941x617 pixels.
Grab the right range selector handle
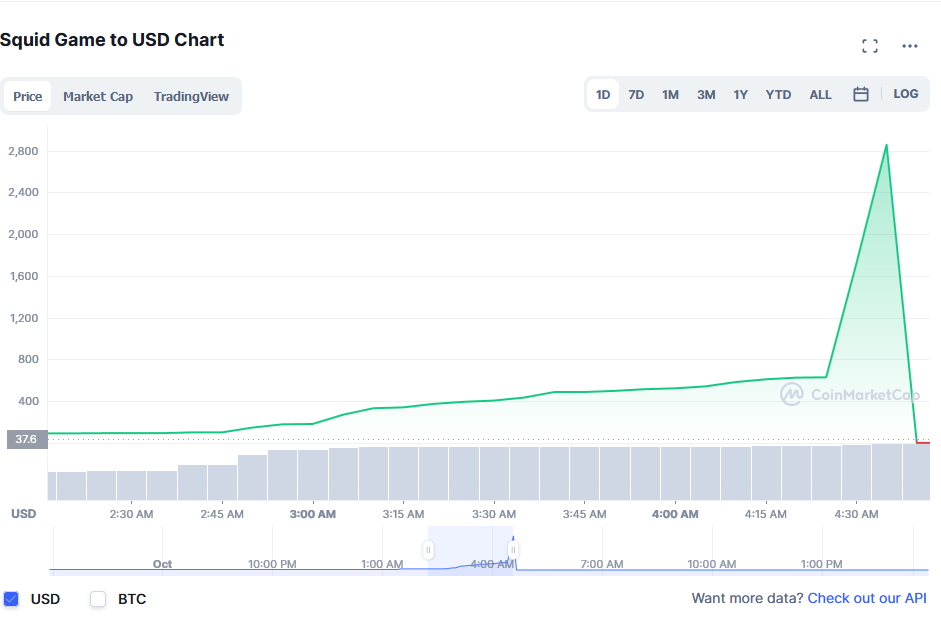(513, 550)
